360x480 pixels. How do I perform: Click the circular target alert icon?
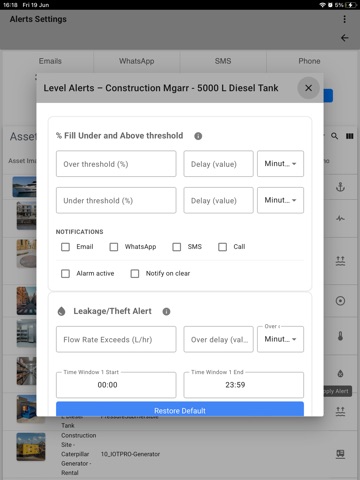click(x=340, y=301)
